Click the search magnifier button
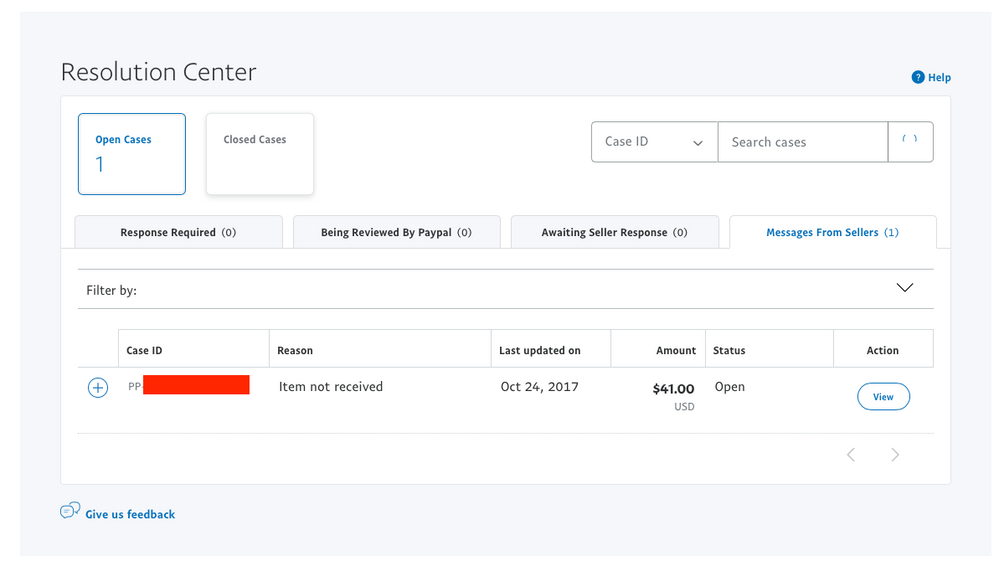This screenshot has width=999, height=561. pyautogui.click(x=910, y=141)
